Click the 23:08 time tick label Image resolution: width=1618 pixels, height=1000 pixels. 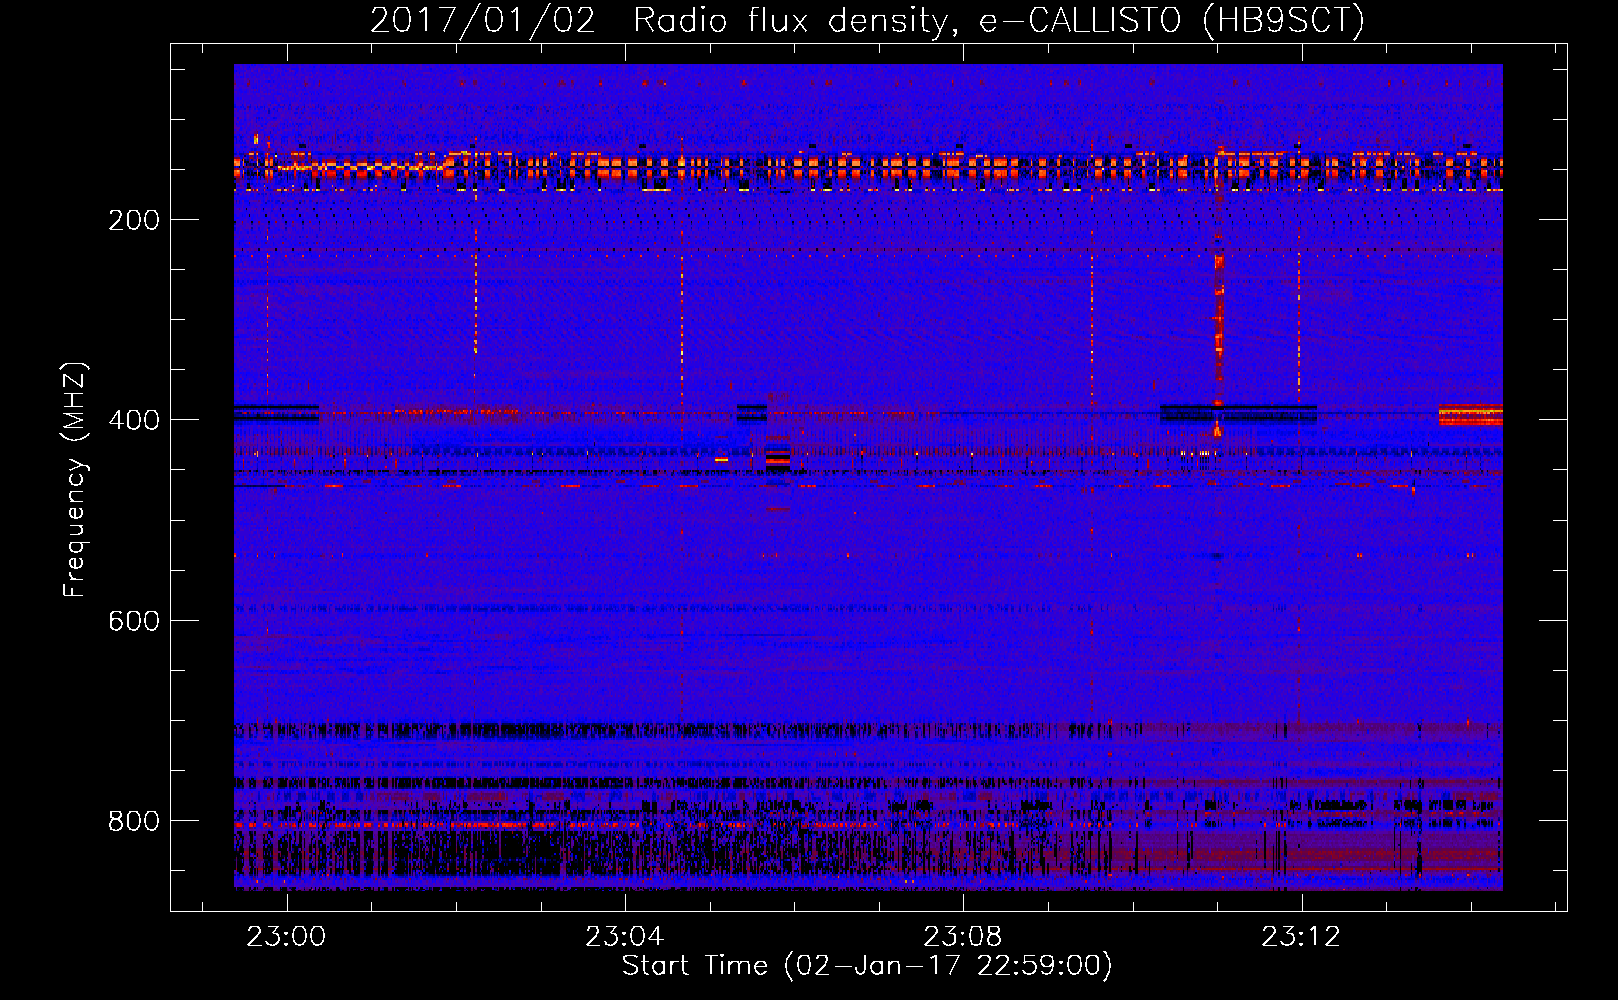pyautogui.click(x=963, y=937)
